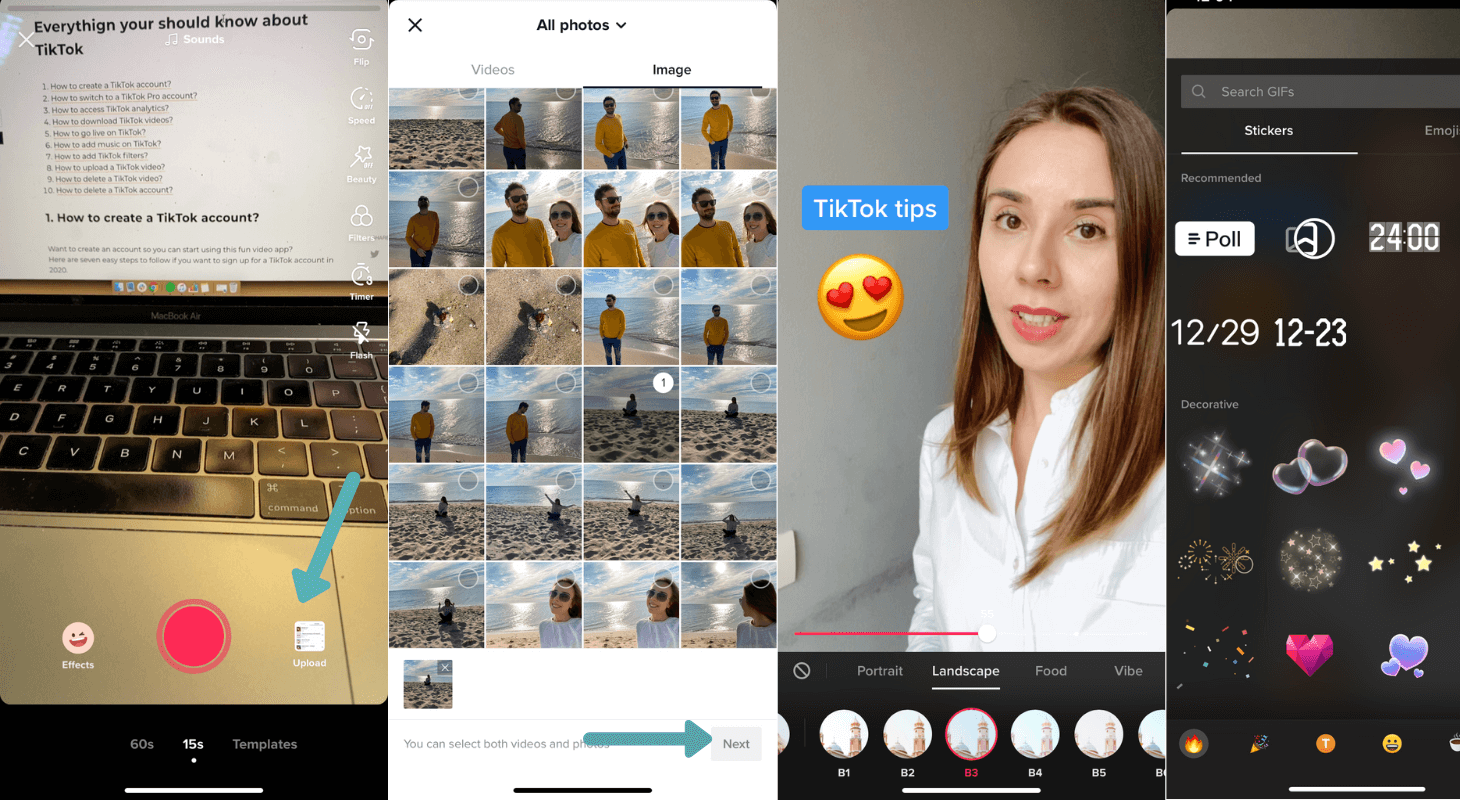
Task: Open the Speed control icon
Action: click(362, 98)
